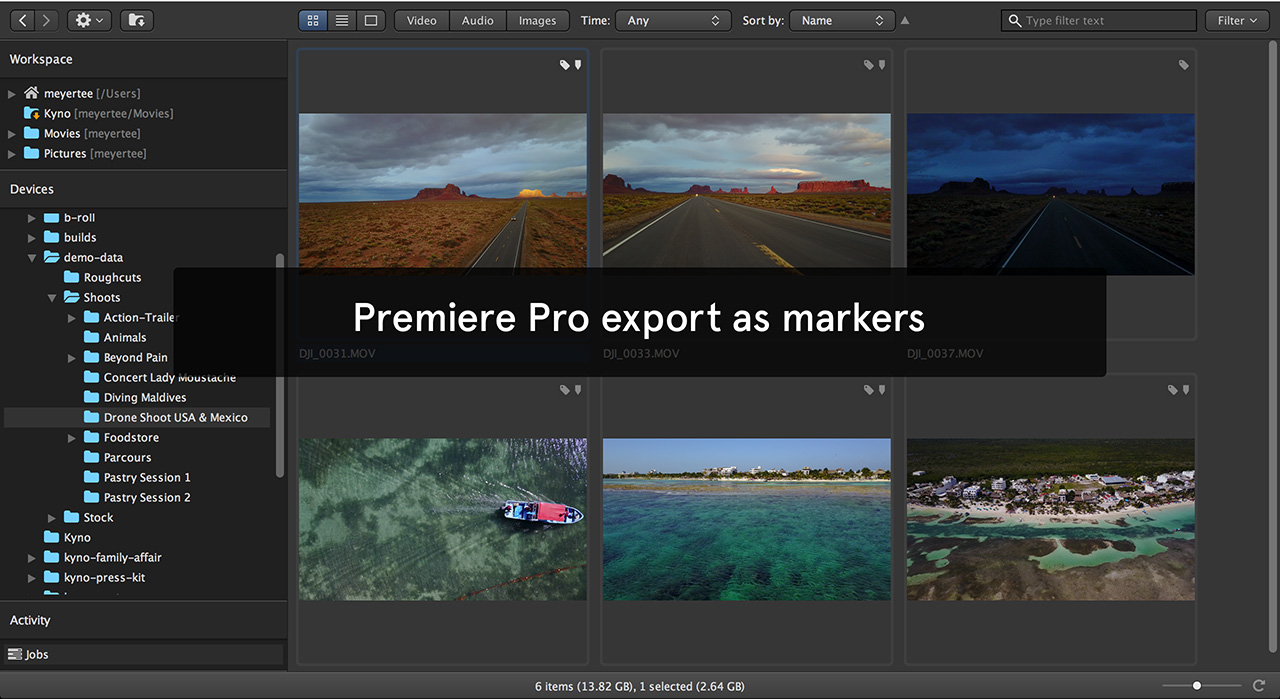Open the Sort by Name dropdown
This screenshot has width=1280, height=699.
(842, 20)
